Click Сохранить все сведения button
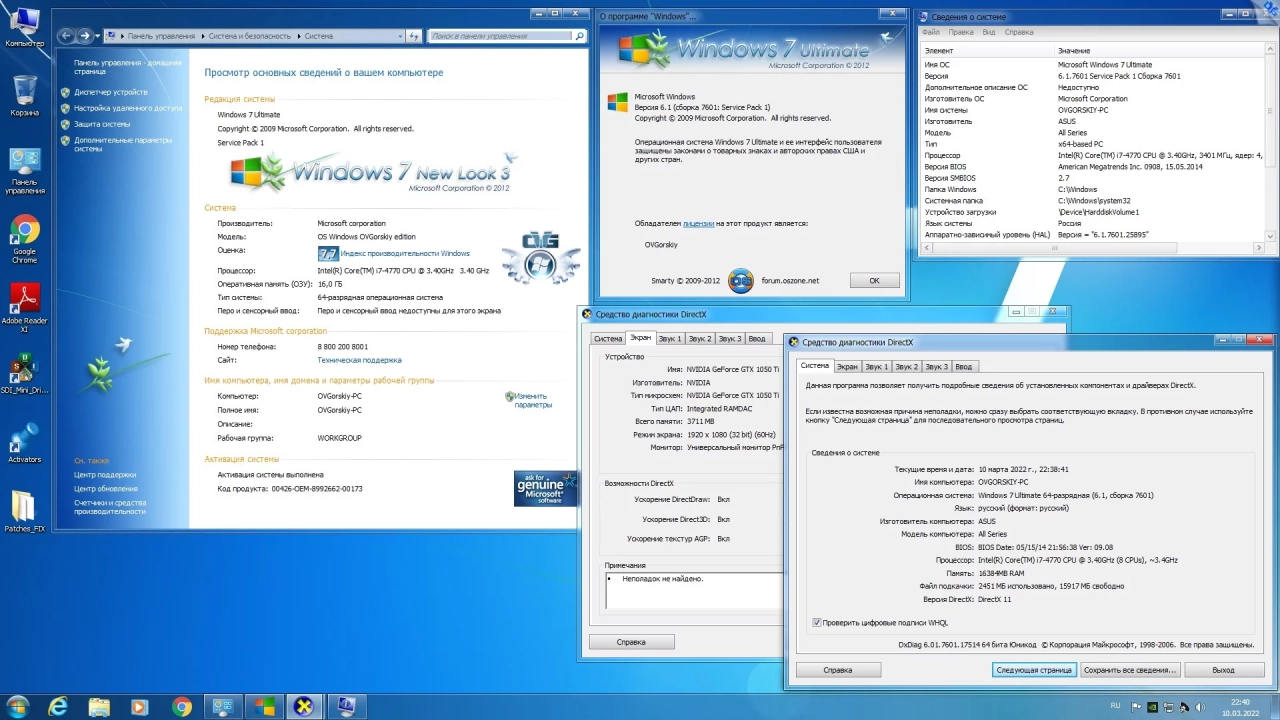 coord(1130,670)
